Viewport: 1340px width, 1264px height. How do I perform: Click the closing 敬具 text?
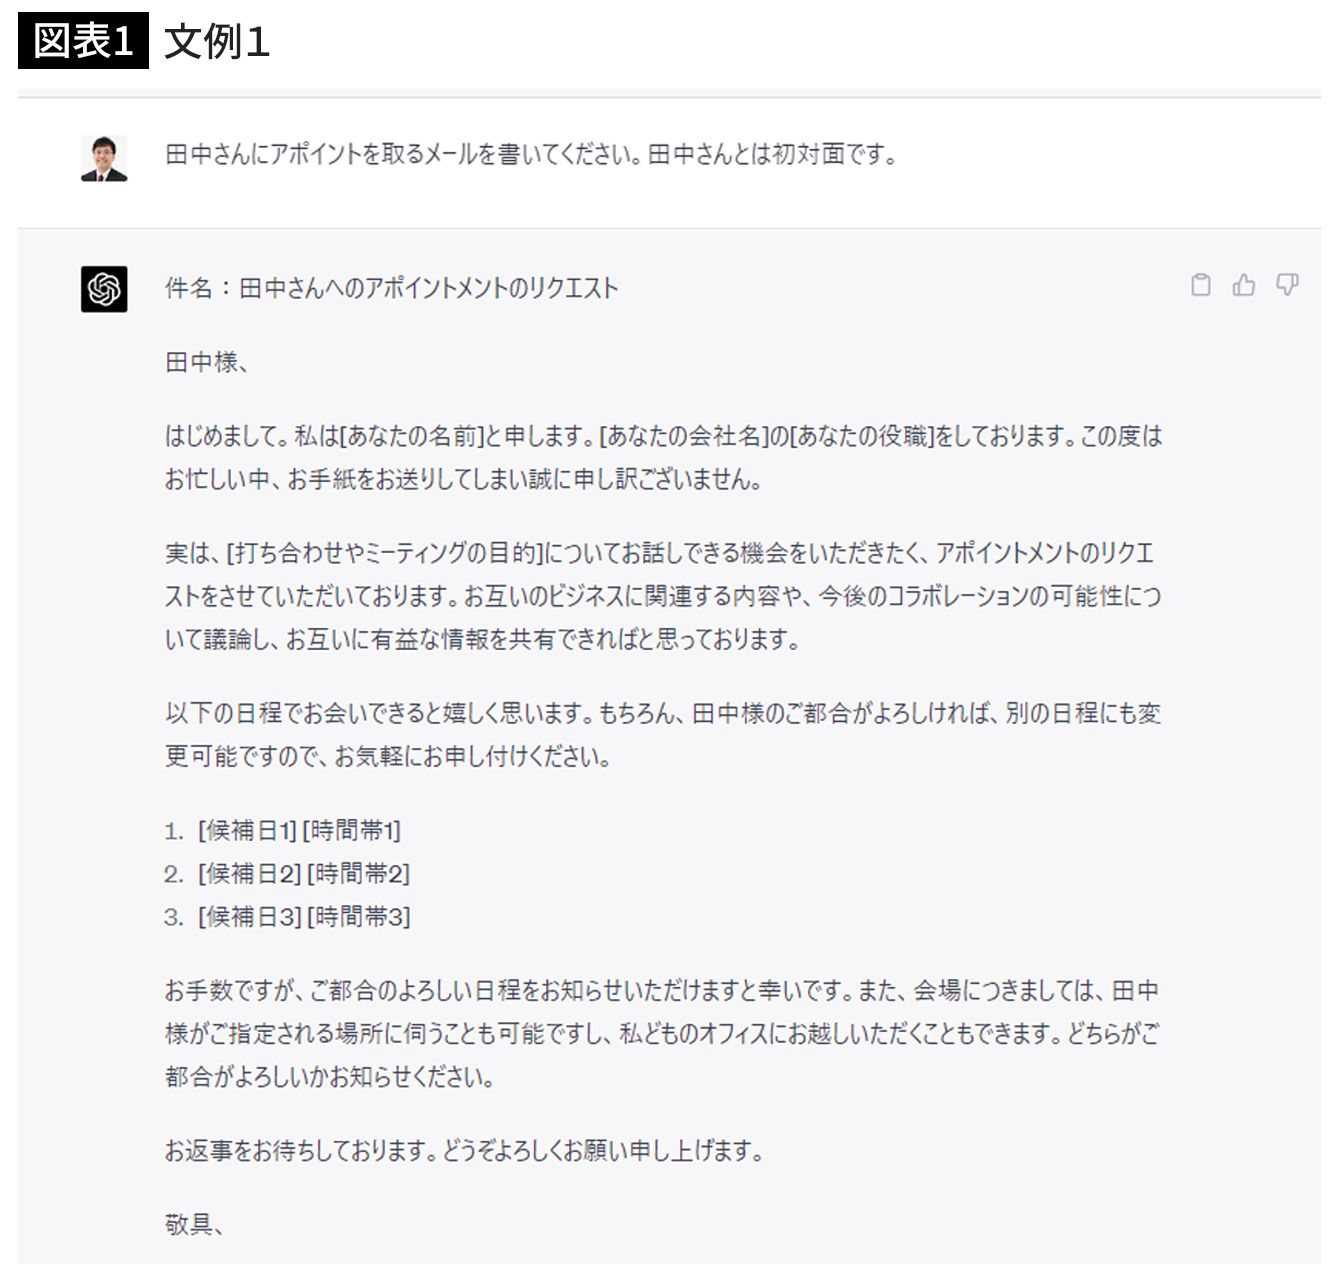point(193,1224)
